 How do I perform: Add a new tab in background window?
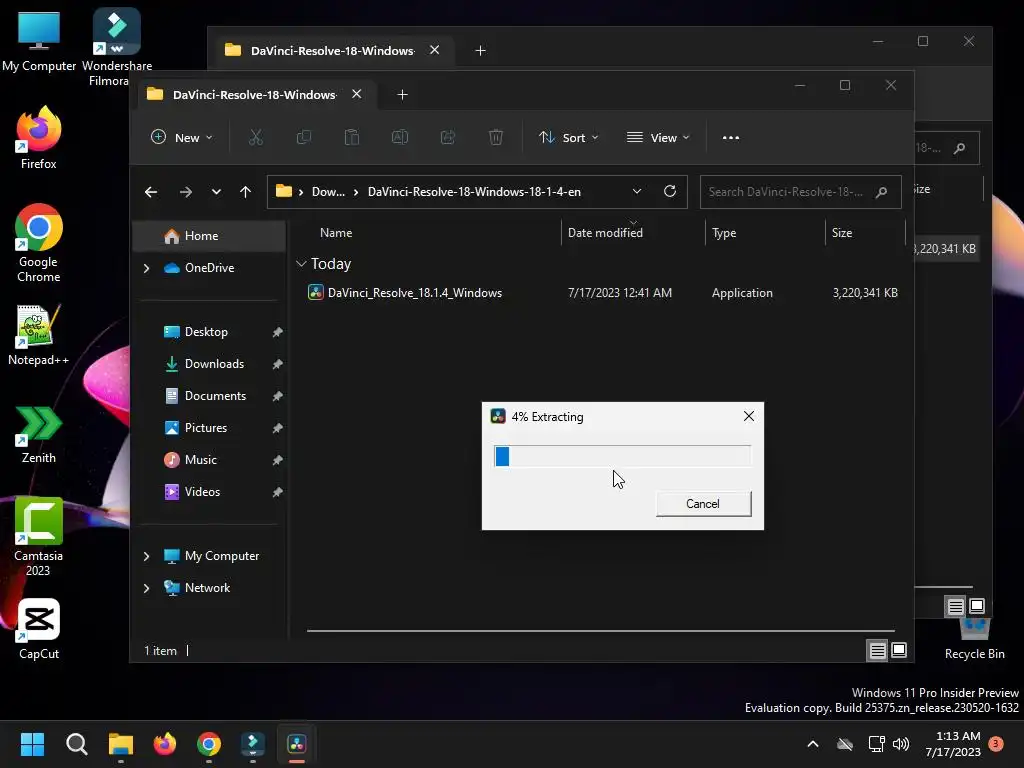(480, 50)
